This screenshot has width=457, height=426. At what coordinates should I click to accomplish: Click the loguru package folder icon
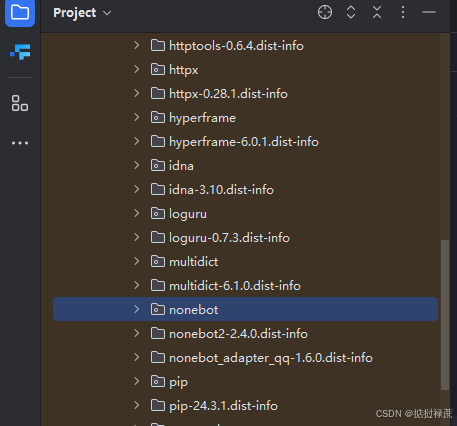pyautogui.click(x=158, y=213)
